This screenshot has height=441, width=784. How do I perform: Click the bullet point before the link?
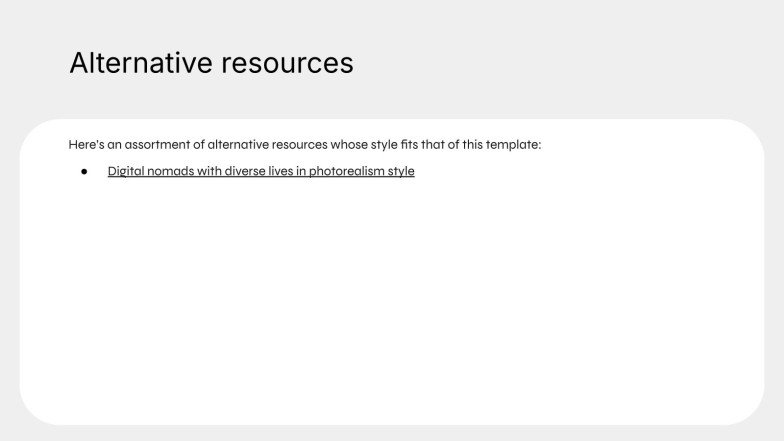(84, 172)
